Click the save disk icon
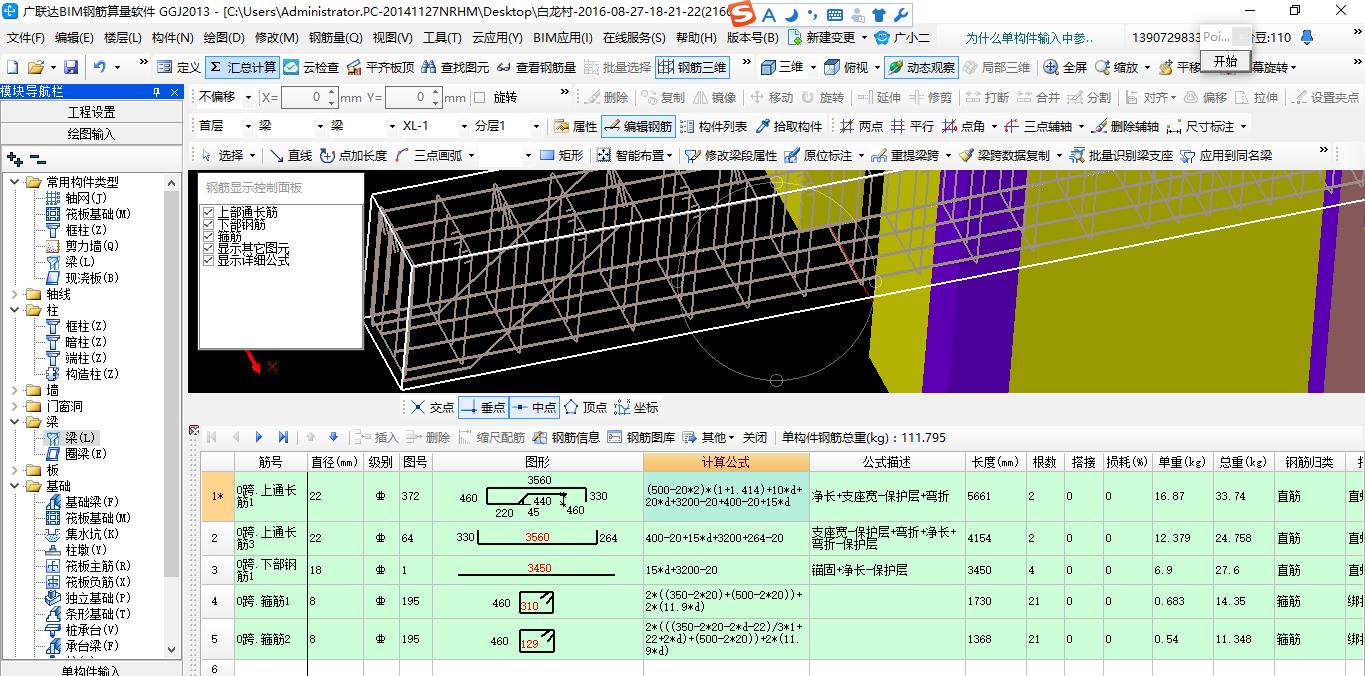The image size is (1365, 676). coord(71,67)
